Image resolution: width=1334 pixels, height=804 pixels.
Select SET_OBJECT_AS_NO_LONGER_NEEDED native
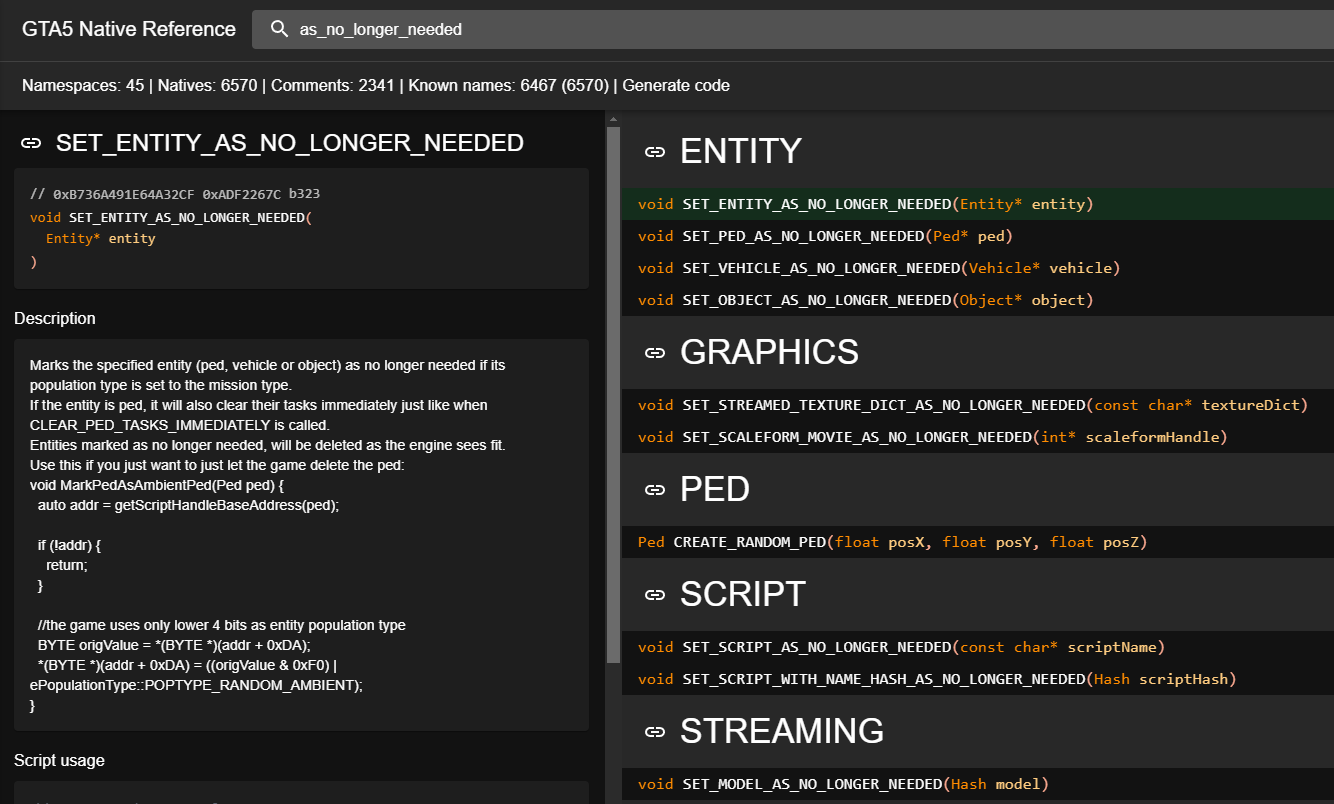click(978, 300)
